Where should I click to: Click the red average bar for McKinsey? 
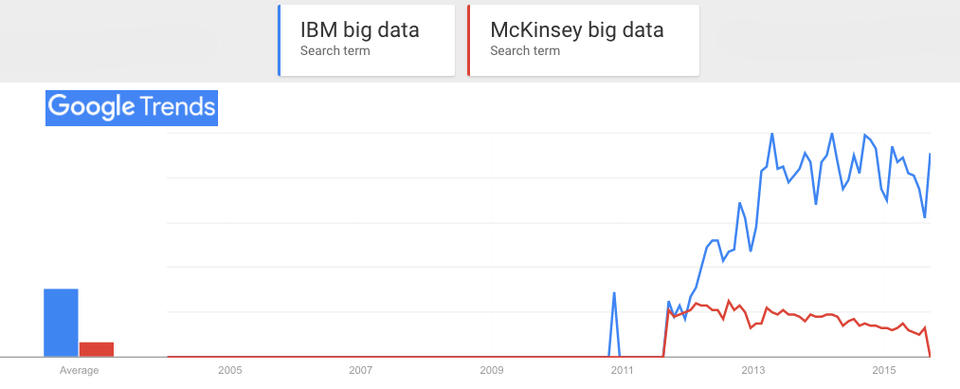coord(97,349)
